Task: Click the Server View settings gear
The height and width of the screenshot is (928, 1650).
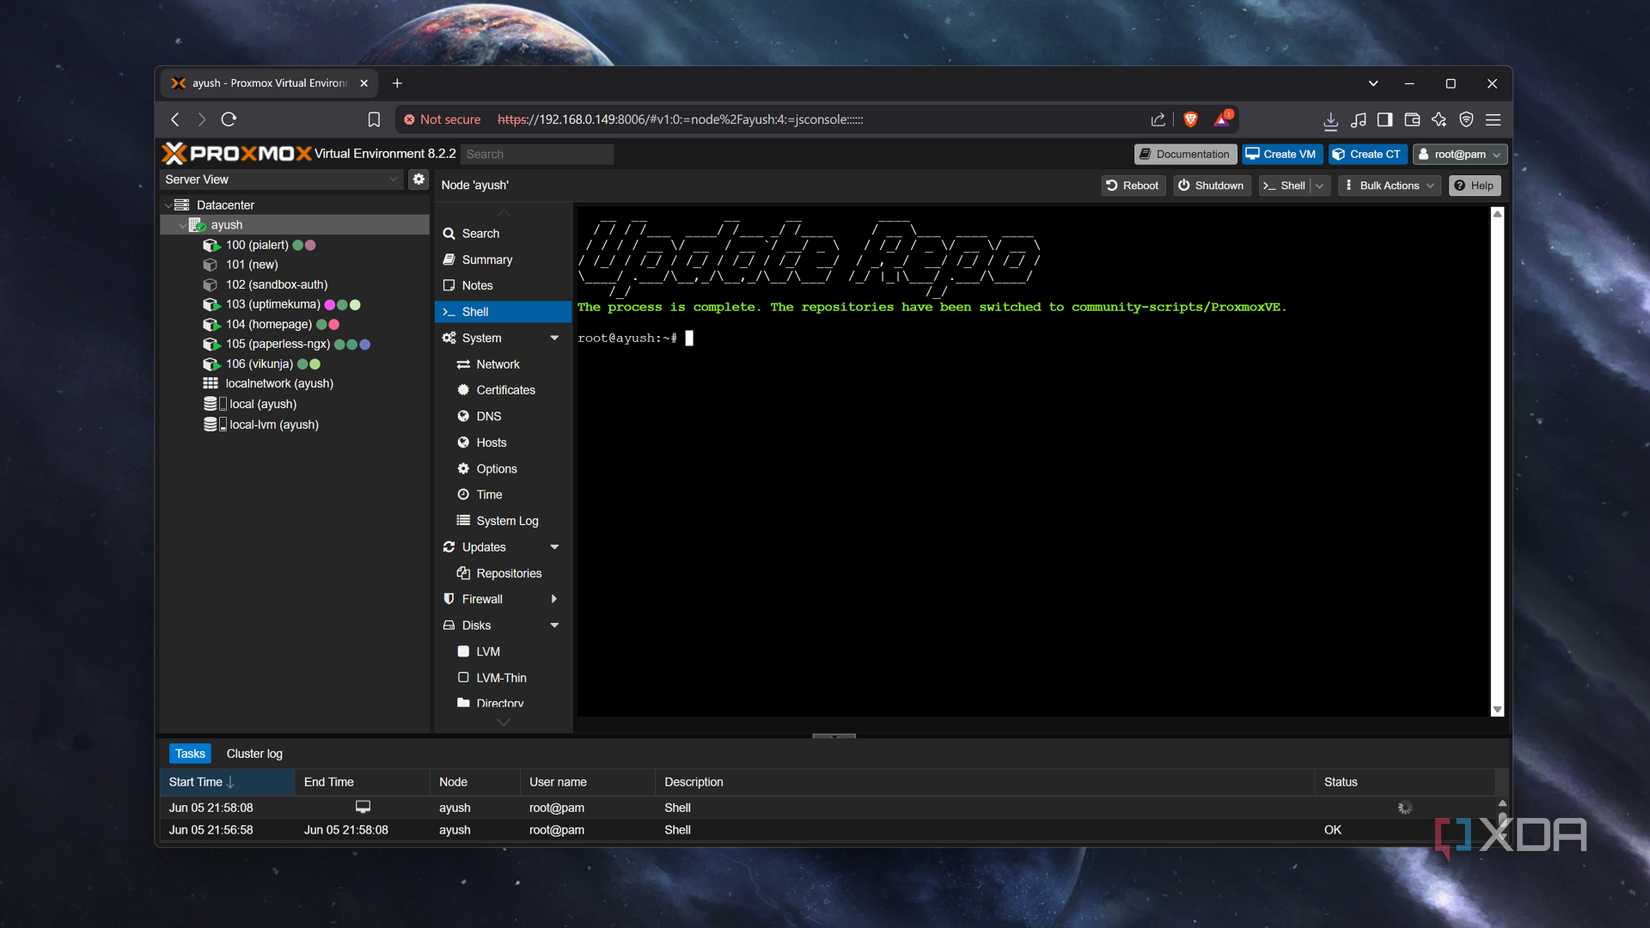Action: [418, 179]
